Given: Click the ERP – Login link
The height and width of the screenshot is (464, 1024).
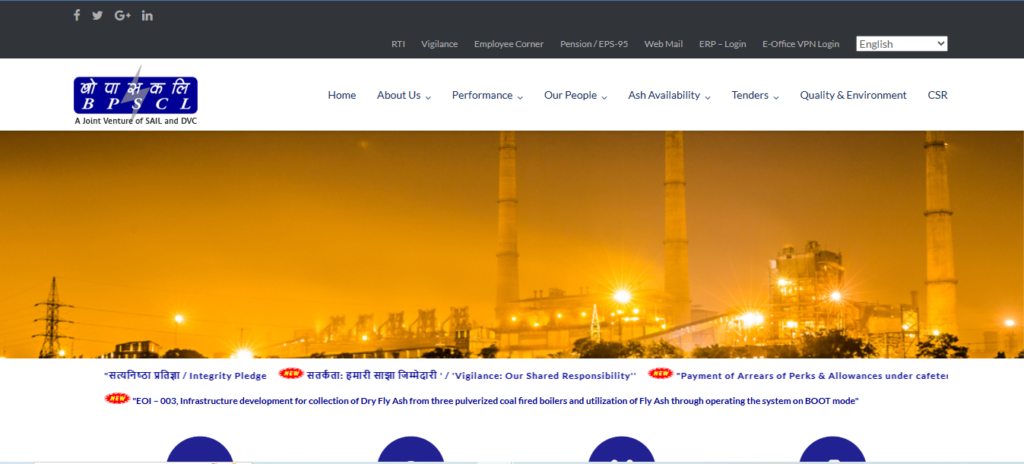Looking at the screenshot, I should tap(722, 44).
